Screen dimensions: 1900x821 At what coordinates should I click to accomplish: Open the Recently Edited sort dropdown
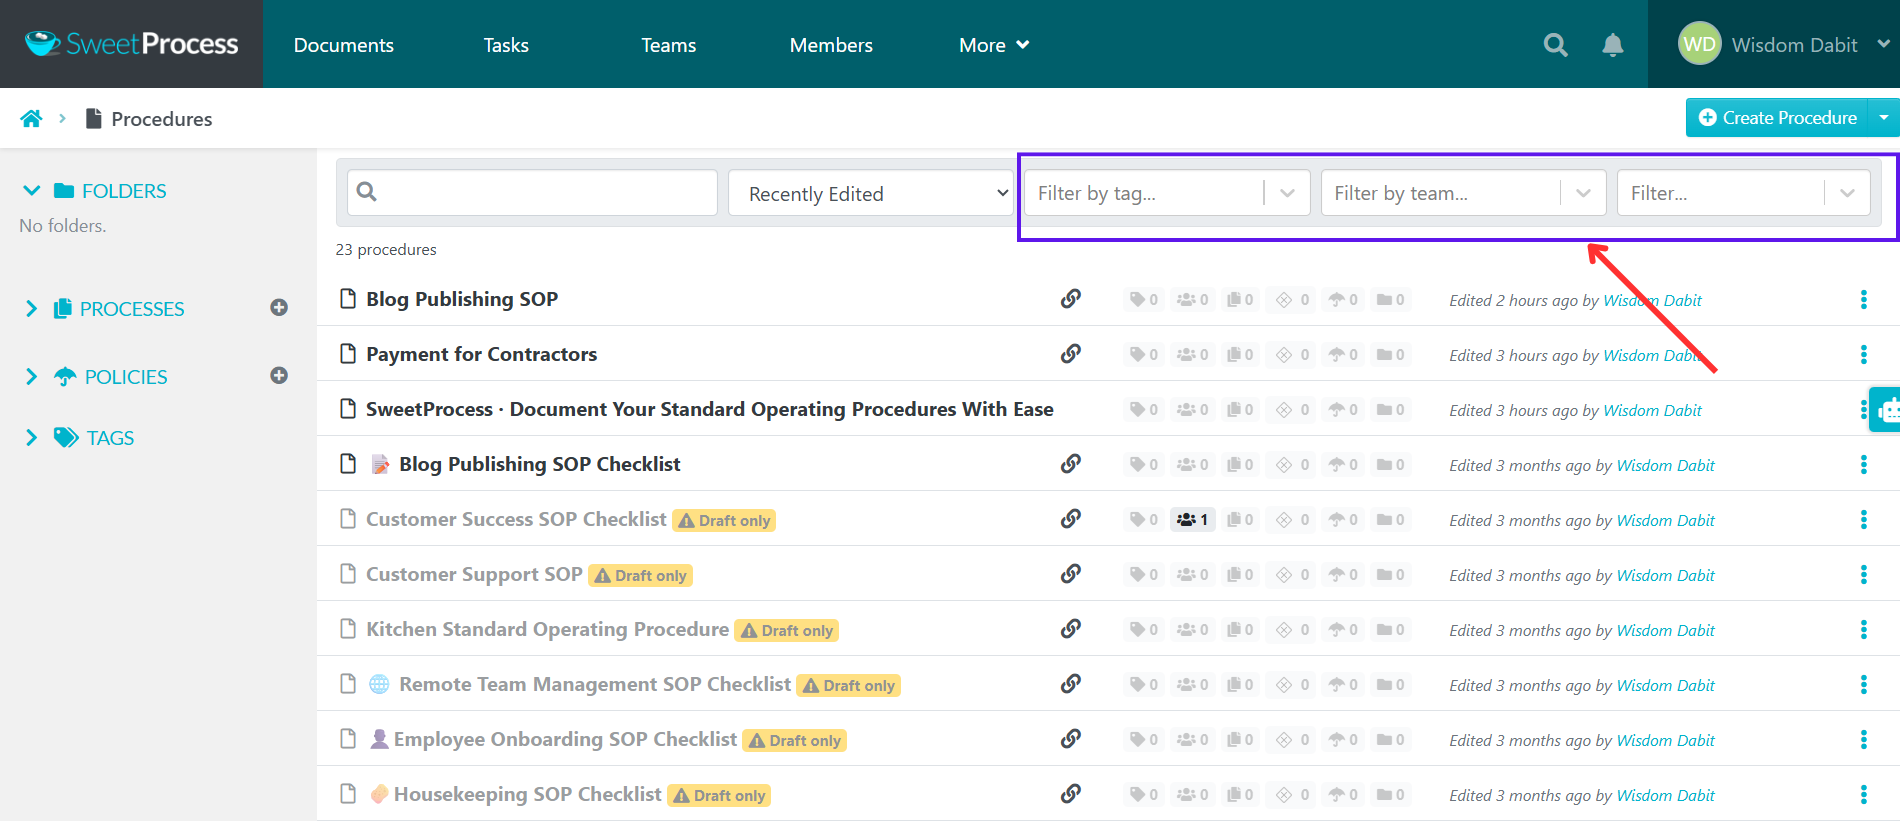871,193
